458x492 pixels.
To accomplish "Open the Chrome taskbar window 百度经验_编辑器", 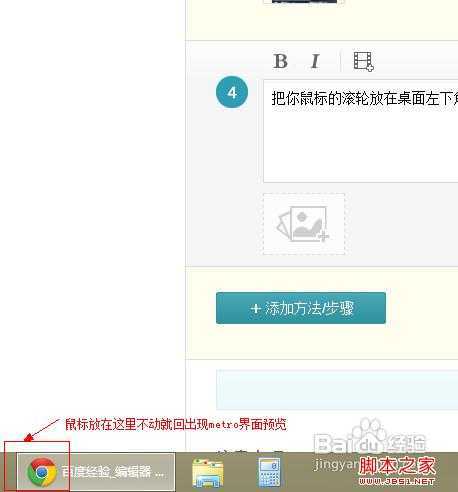I will [96, 471].
